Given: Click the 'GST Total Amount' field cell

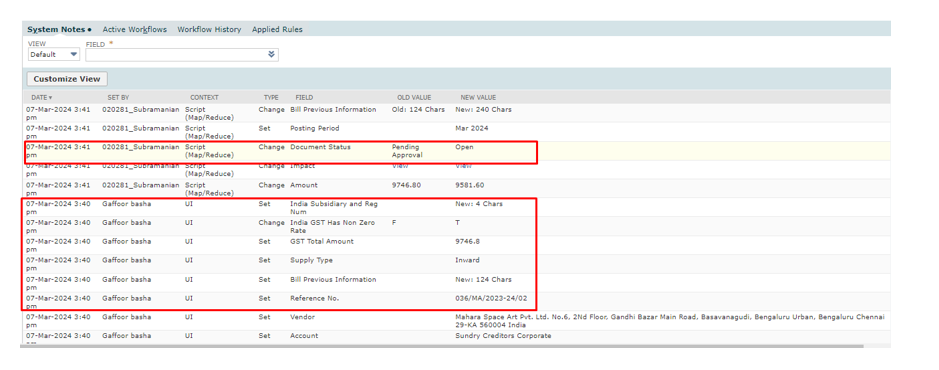Looking at the screenshot, I should point(322,241).
